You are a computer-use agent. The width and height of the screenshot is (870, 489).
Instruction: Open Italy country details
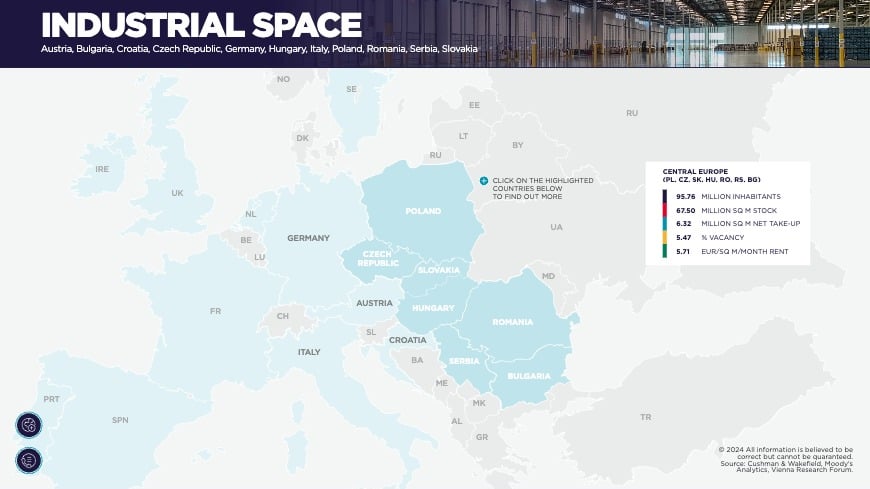(309, 352)
